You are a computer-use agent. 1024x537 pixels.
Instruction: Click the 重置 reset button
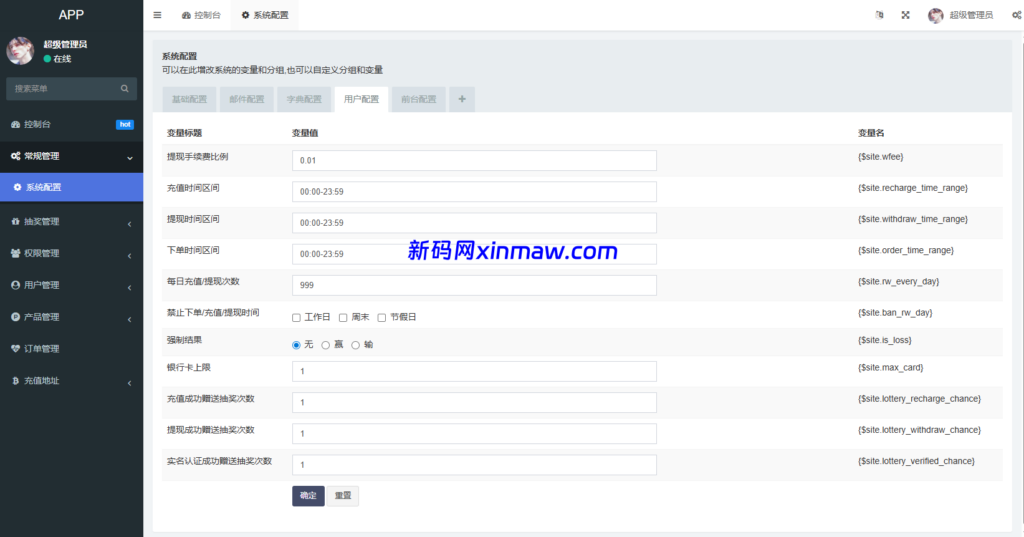(343, 496)
